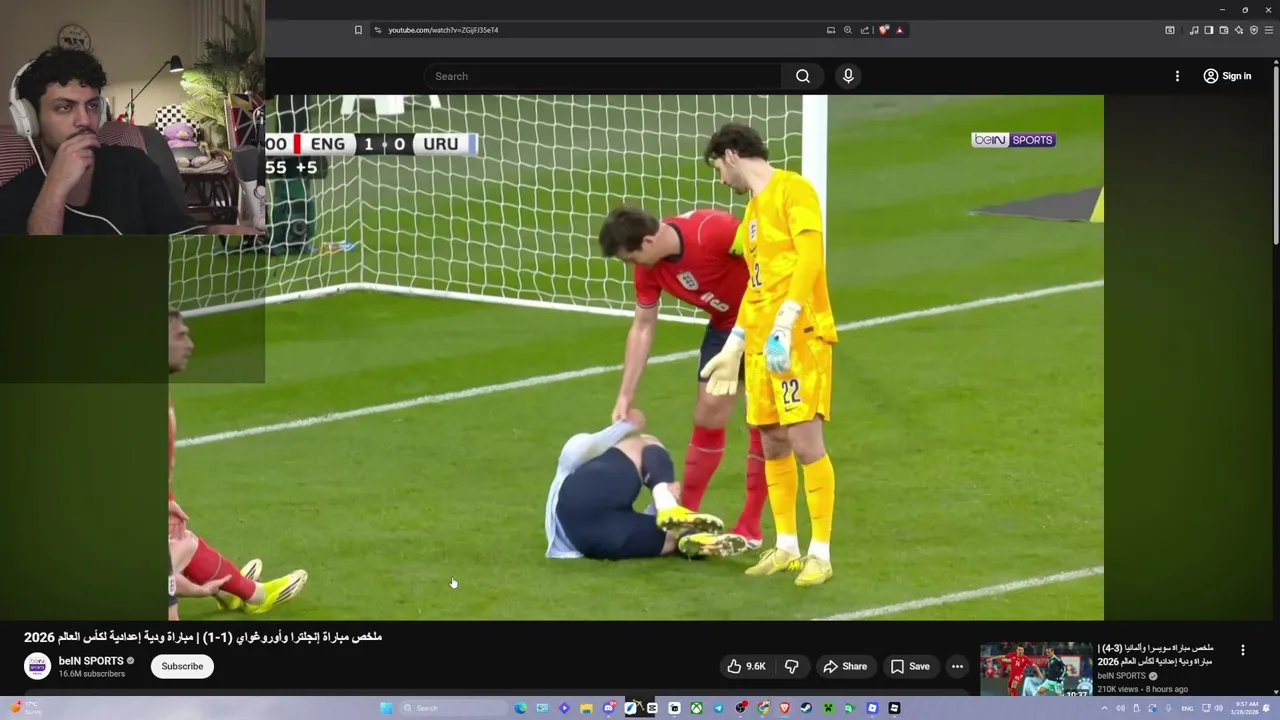Open Brave Wallet icon in toolbar

tap(1224, 30)
